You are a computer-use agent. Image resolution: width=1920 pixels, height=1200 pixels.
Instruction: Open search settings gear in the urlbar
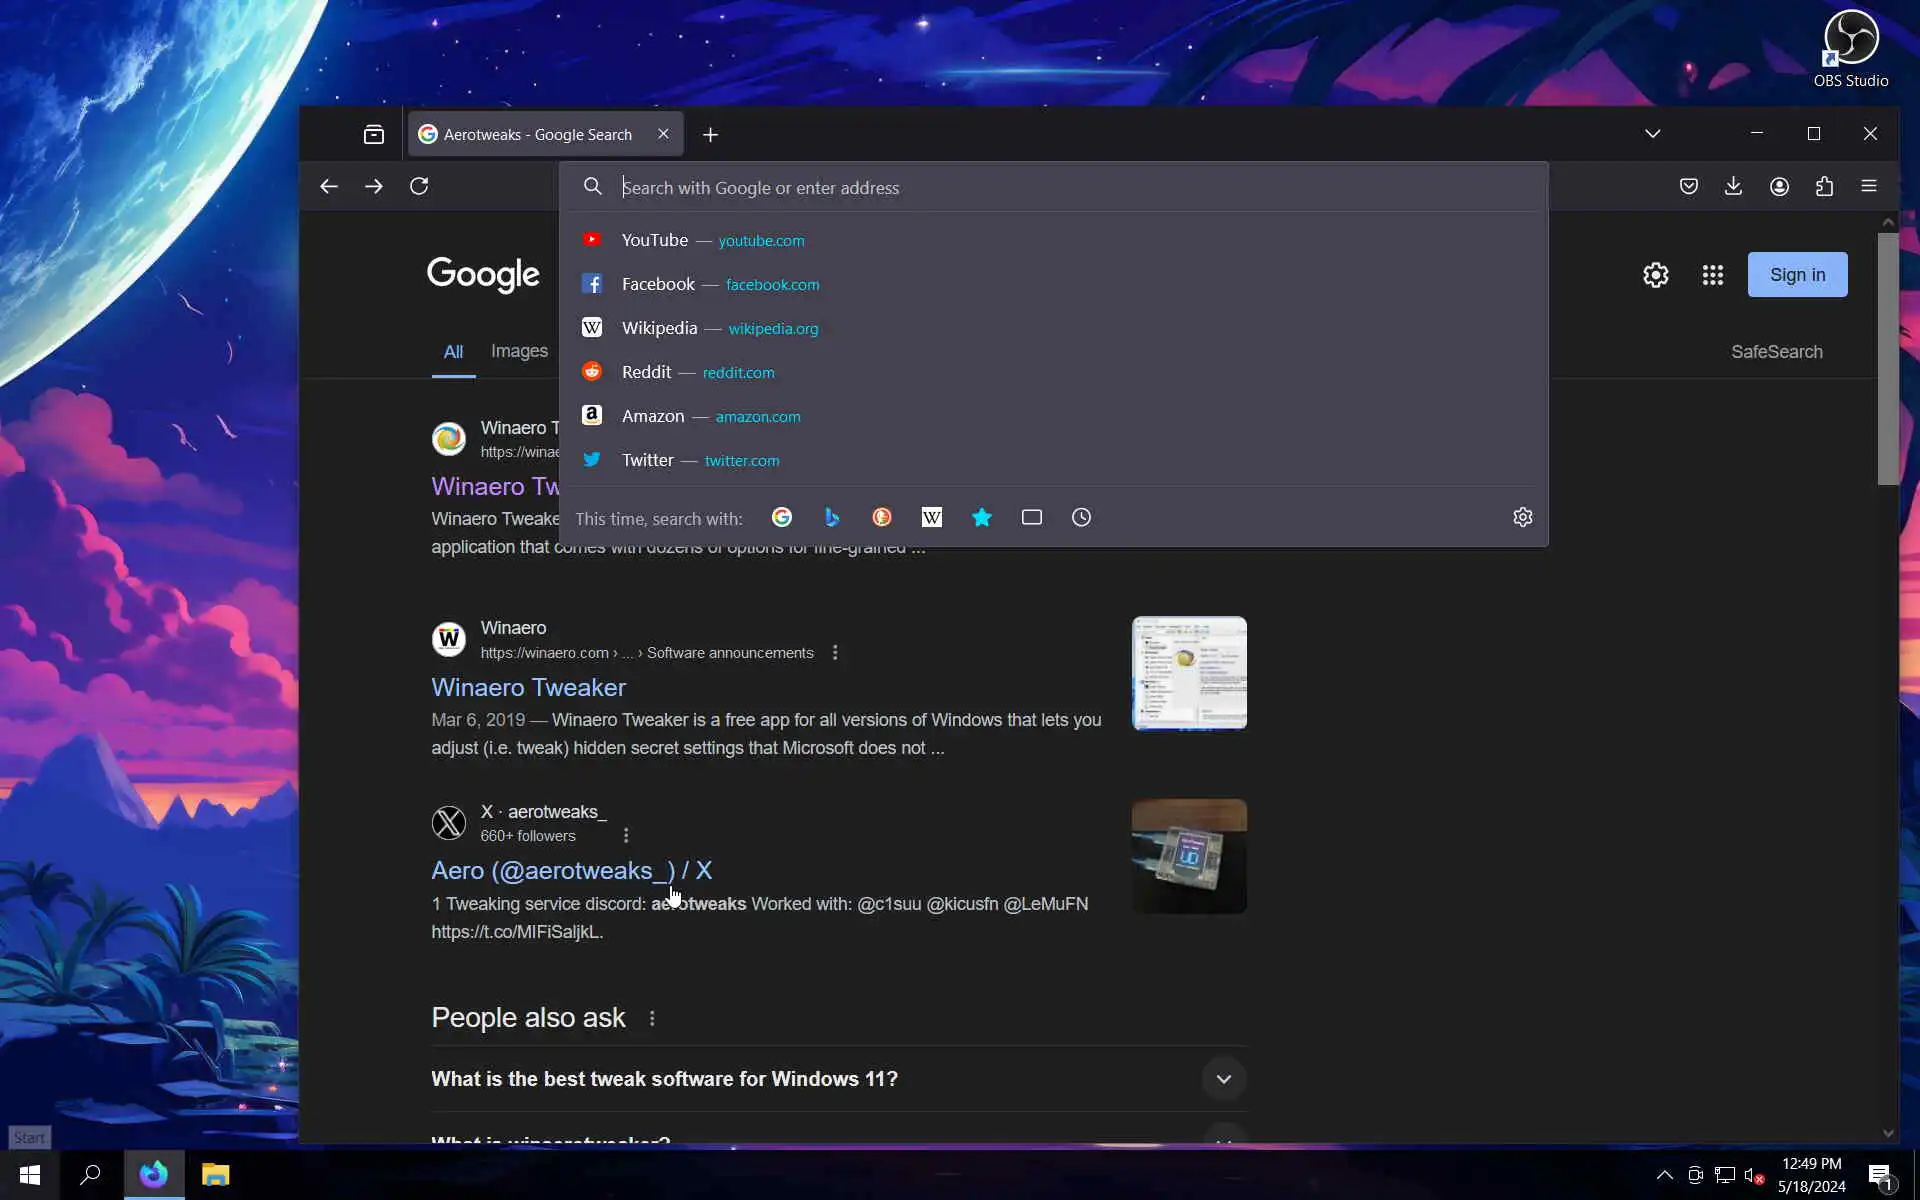click(1522, 517)
